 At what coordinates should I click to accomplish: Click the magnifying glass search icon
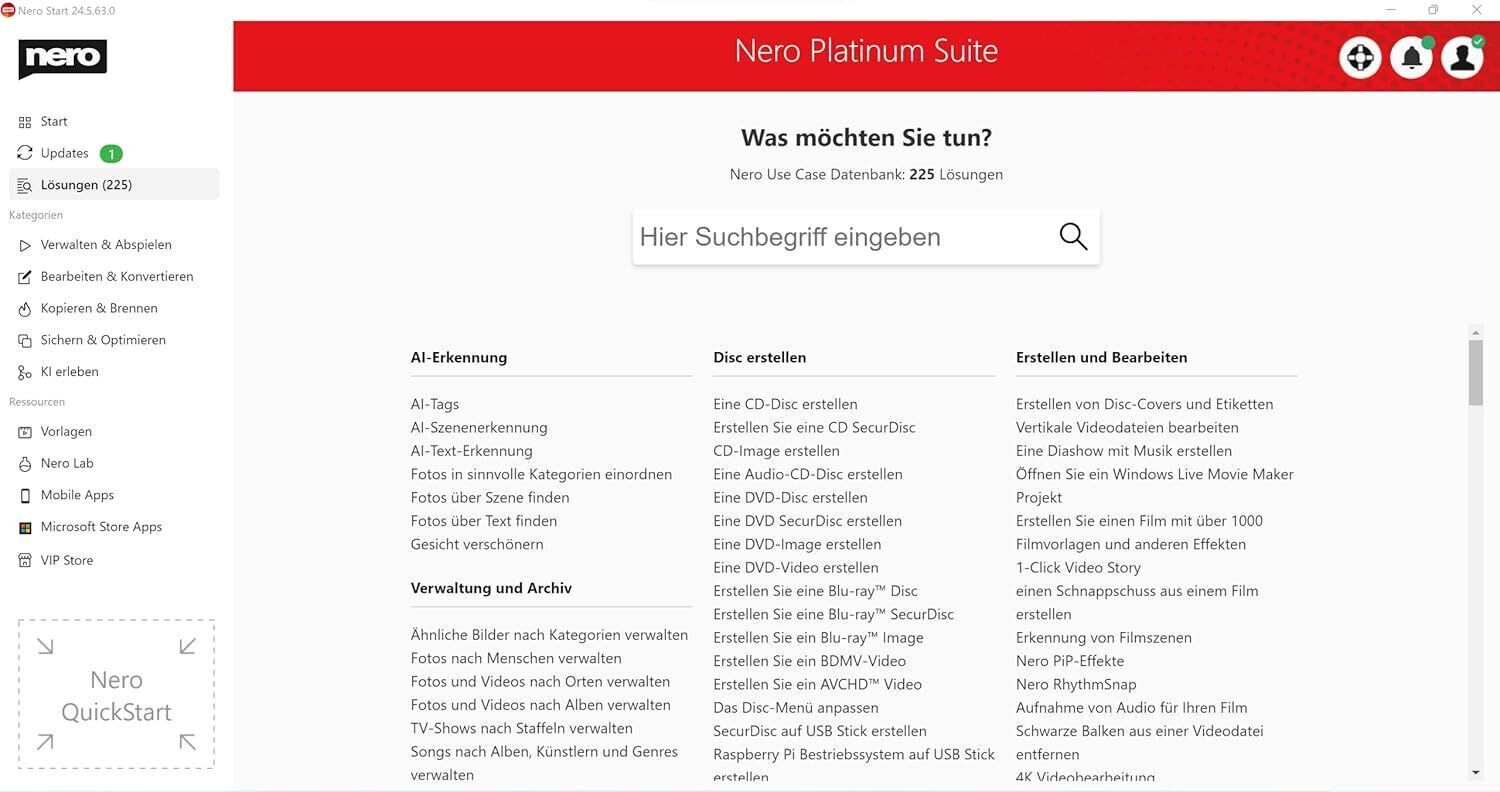coord(1073,237)
